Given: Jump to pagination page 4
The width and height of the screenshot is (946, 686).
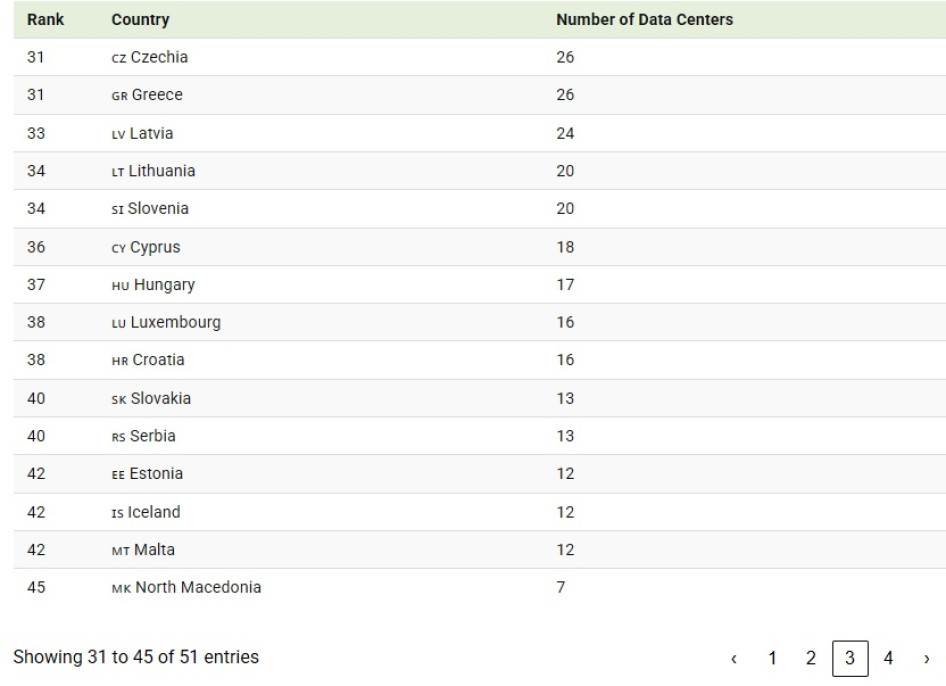Looking at the screenshot, I should (x=889, y=658).
